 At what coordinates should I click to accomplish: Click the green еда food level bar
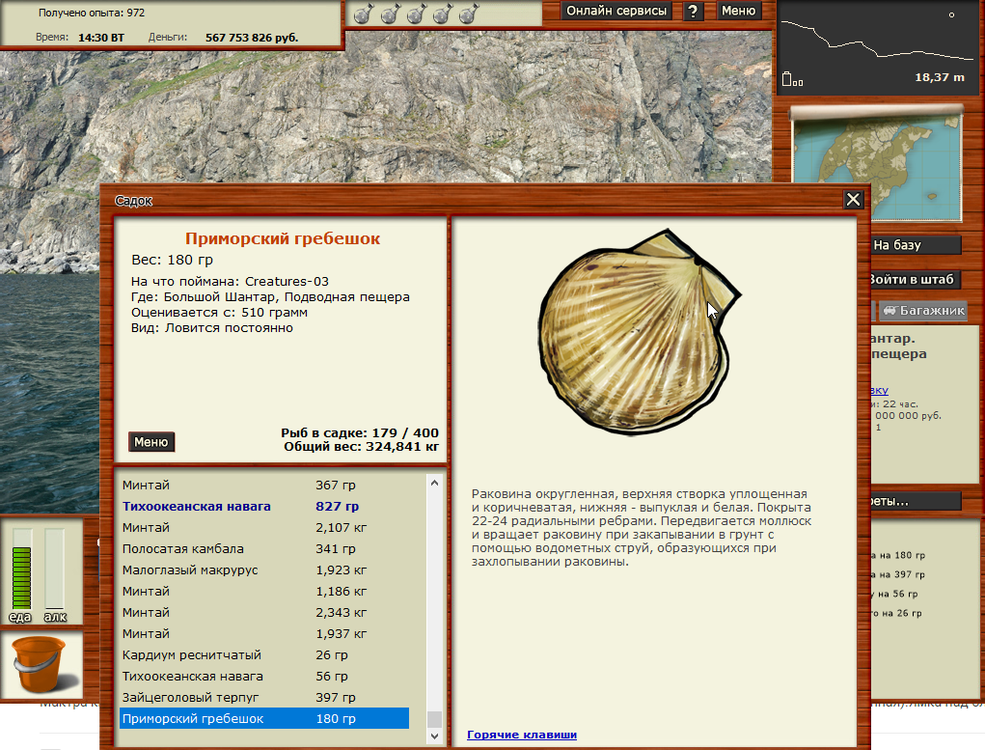tap(21, 569)
